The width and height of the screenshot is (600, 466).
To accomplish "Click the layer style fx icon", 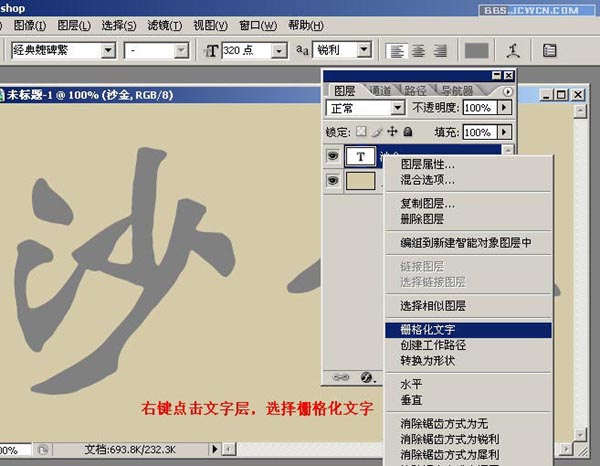I will [x=366, y=377].
